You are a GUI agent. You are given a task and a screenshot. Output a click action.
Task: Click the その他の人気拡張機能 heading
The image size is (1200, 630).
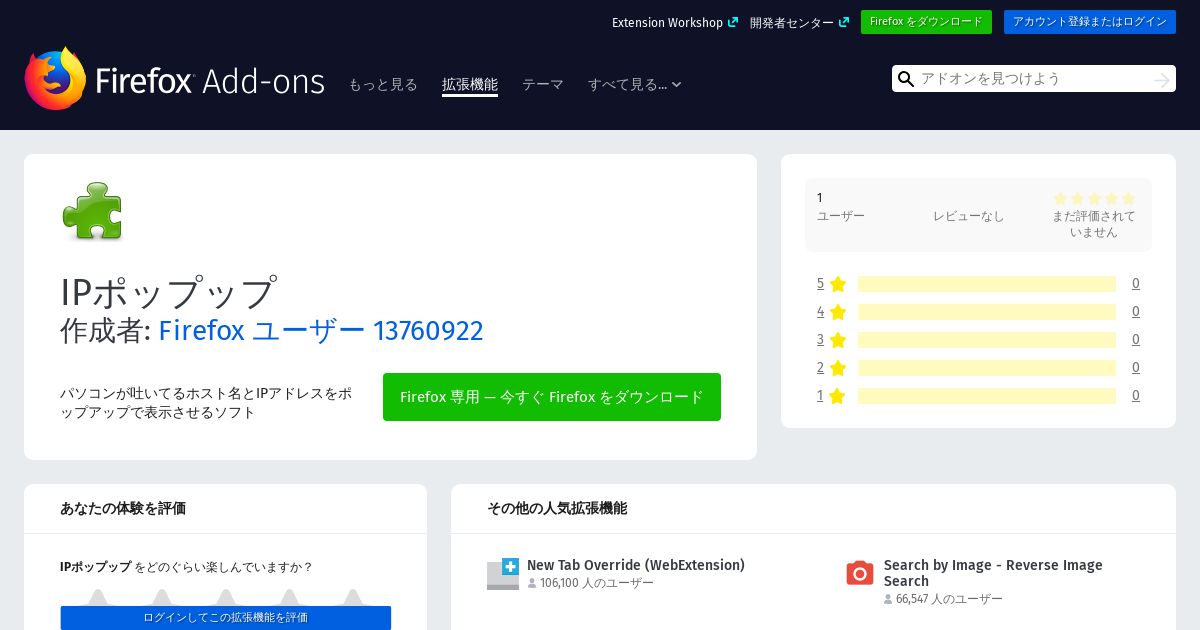pyautogui.click(x=557, y=508)
